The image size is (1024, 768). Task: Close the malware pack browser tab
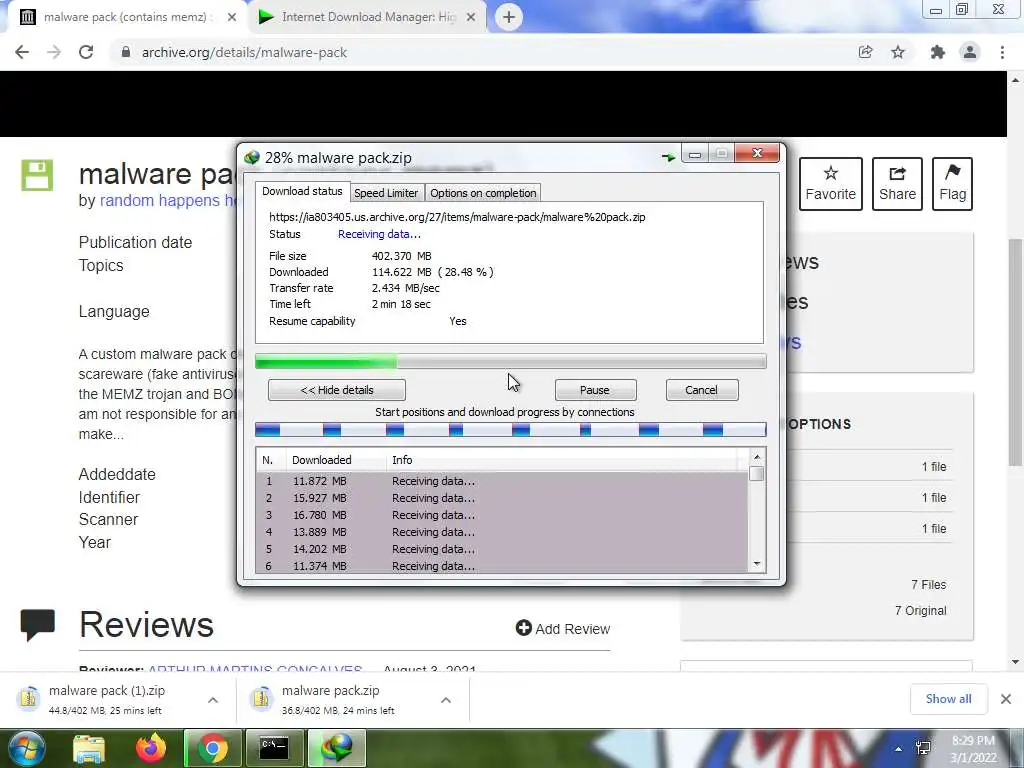coord(232,18)
